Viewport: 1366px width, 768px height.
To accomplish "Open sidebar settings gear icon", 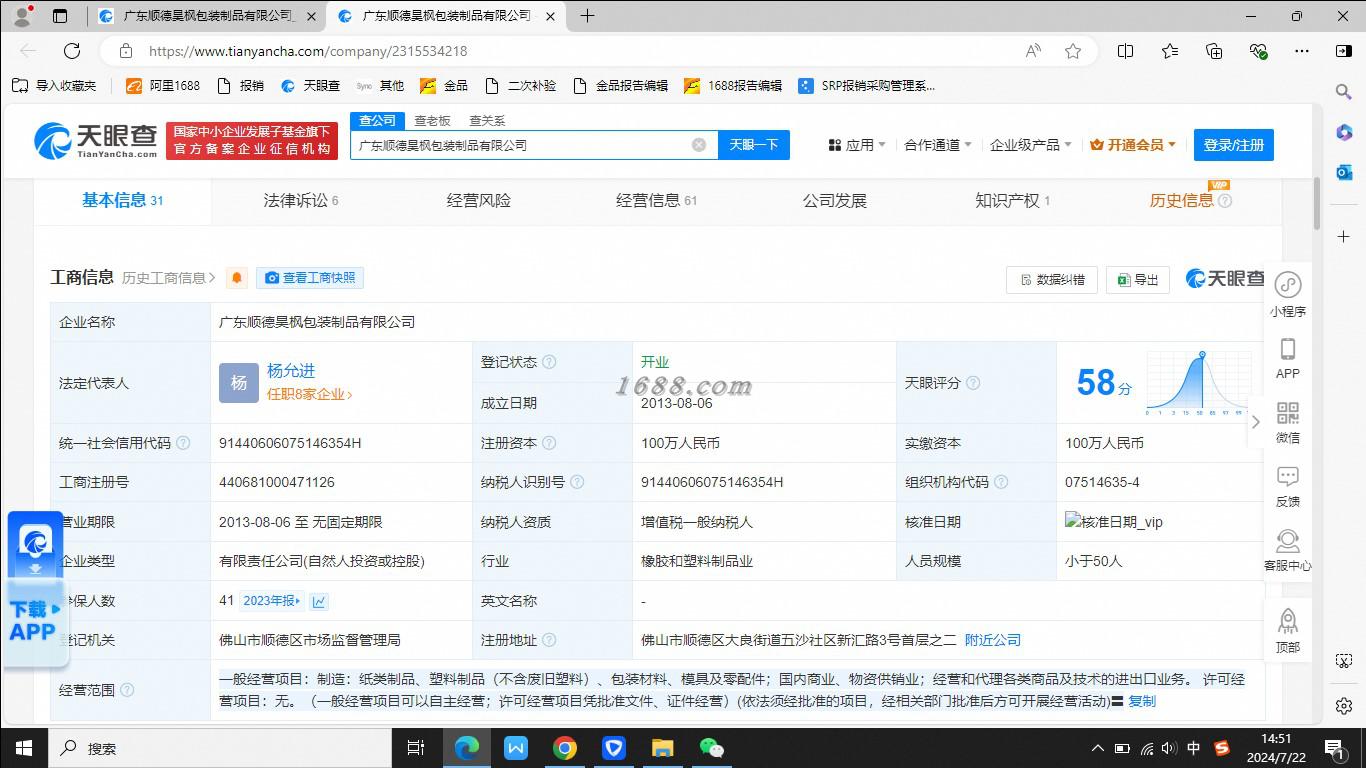I will click(1344, 706).
